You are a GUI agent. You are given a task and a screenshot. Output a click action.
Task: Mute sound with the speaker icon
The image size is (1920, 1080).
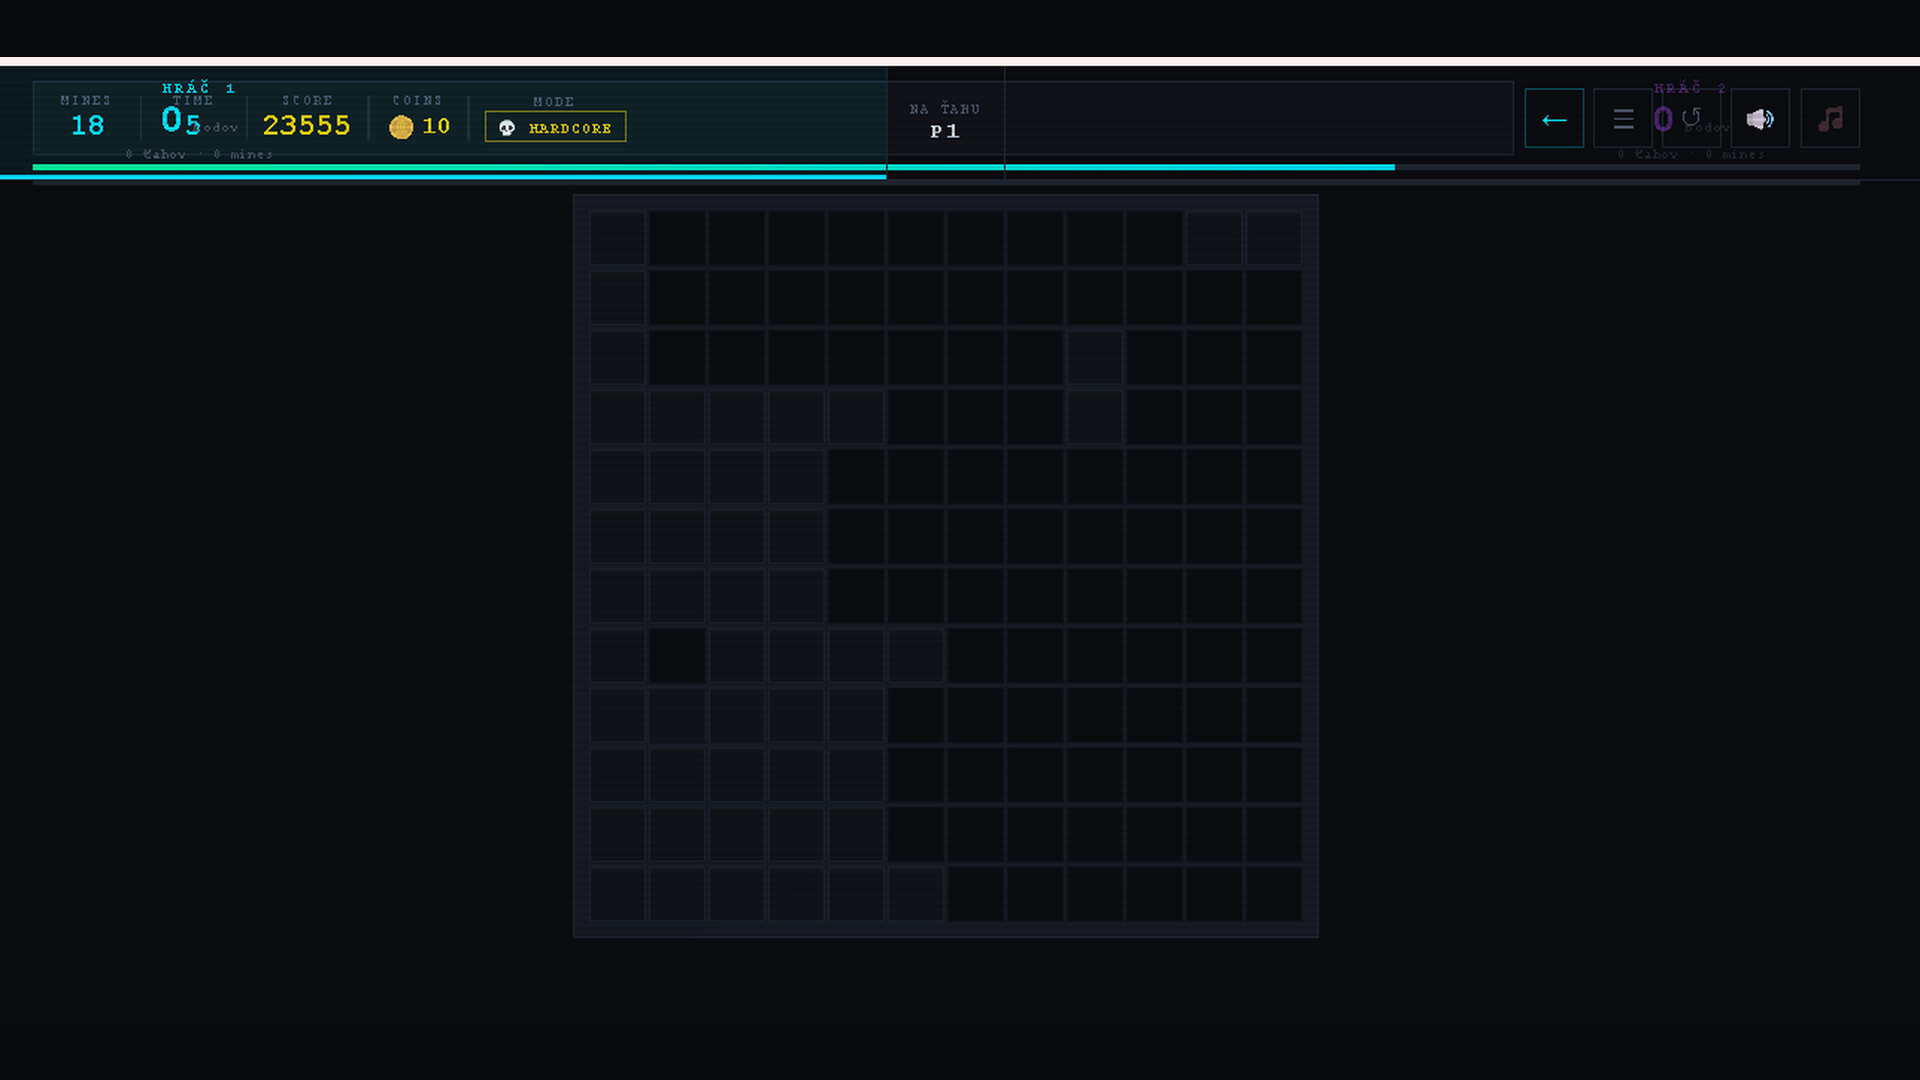coord(1760,119)
